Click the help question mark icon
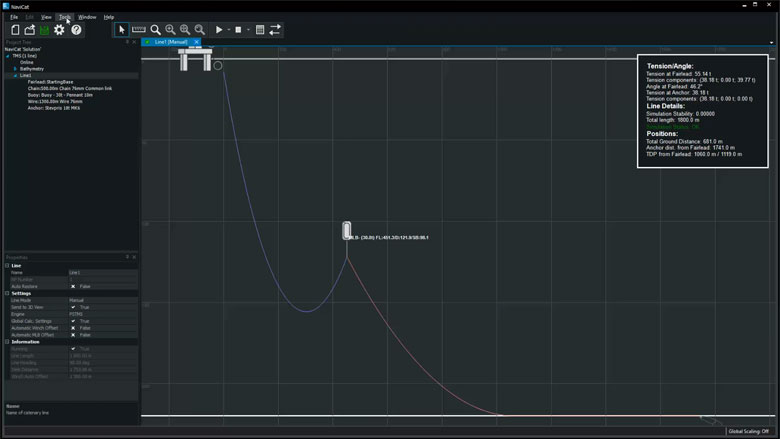Viewport: 780px width, 439px height. tap(76, 30)
